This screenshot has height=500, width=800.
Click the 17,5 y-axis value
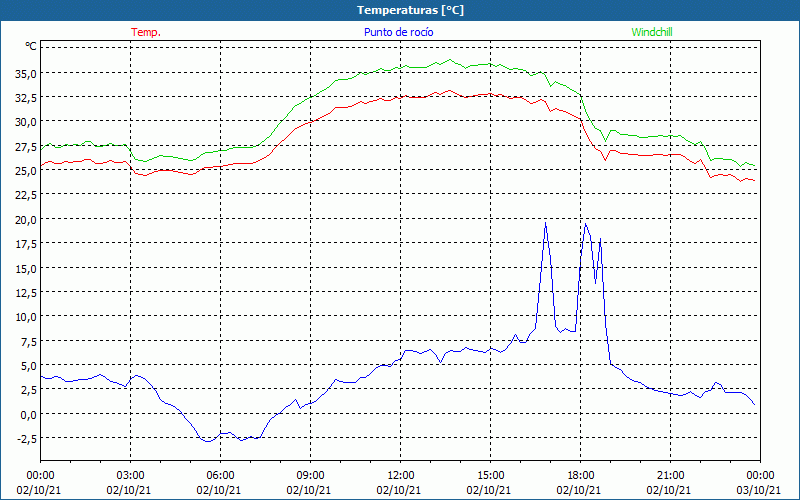click(x=26, y=243)
